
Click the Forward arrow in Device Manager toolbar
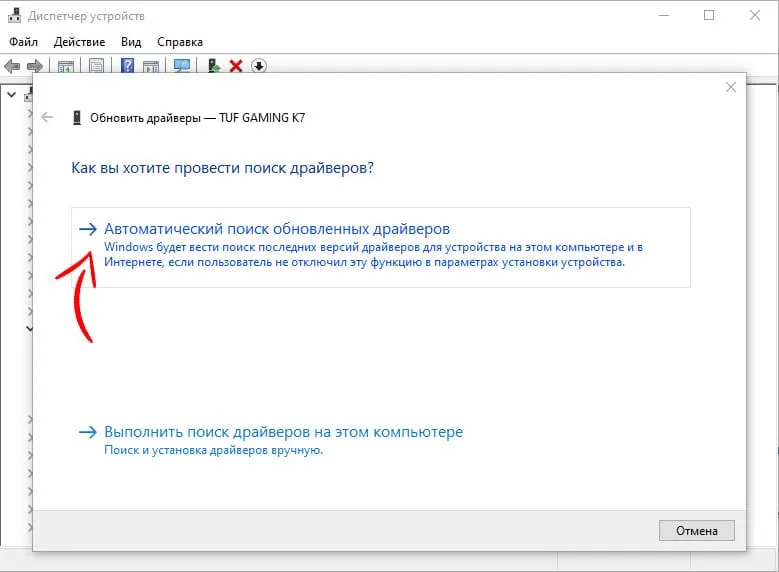coord(34,66)
